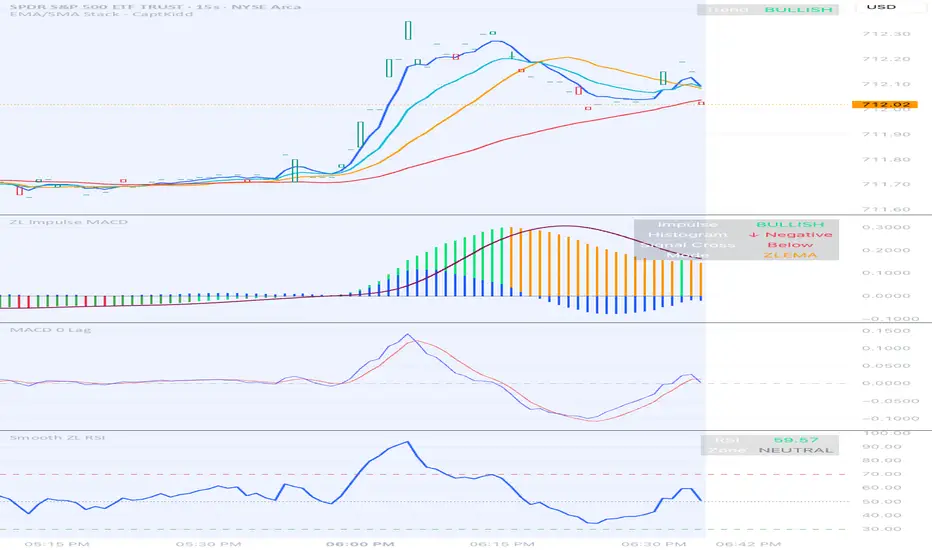Click the 0.0500 axis label
The width and height of the screenshot is (932, 550).
pos(886,366)
